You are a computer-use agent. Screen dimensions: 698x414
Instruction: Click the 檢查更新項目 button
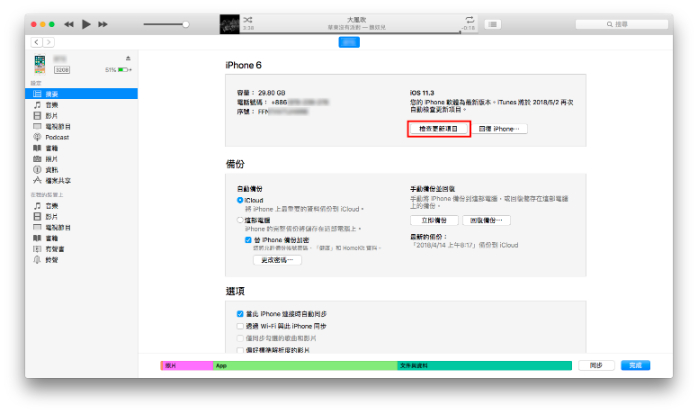(x=439, y=129)
